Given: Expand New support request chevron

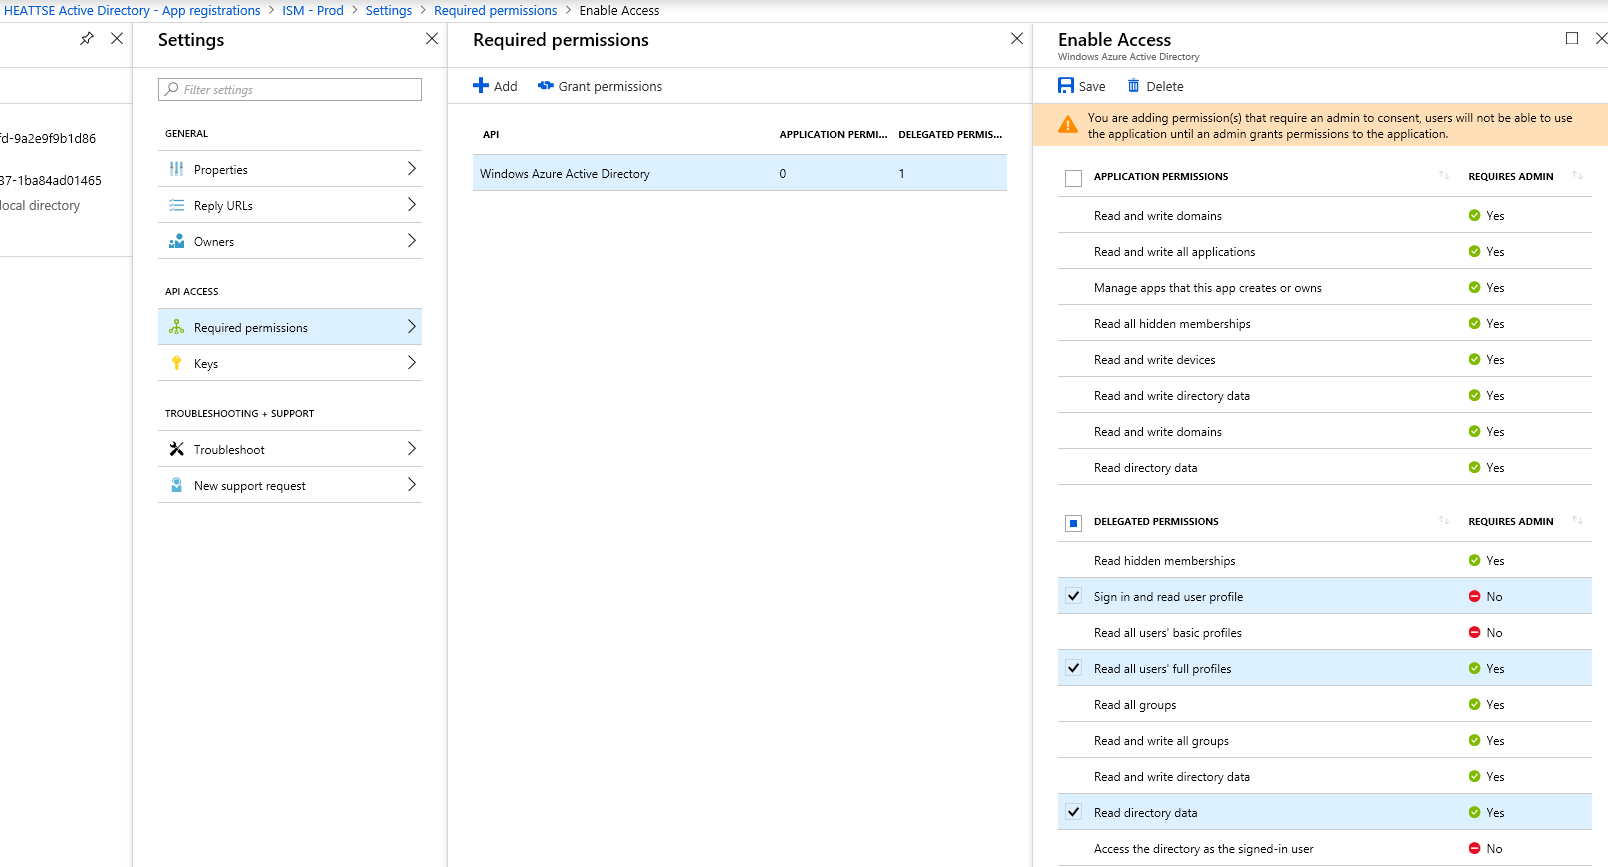Looking at the screenshot, I should pos(411,485).
